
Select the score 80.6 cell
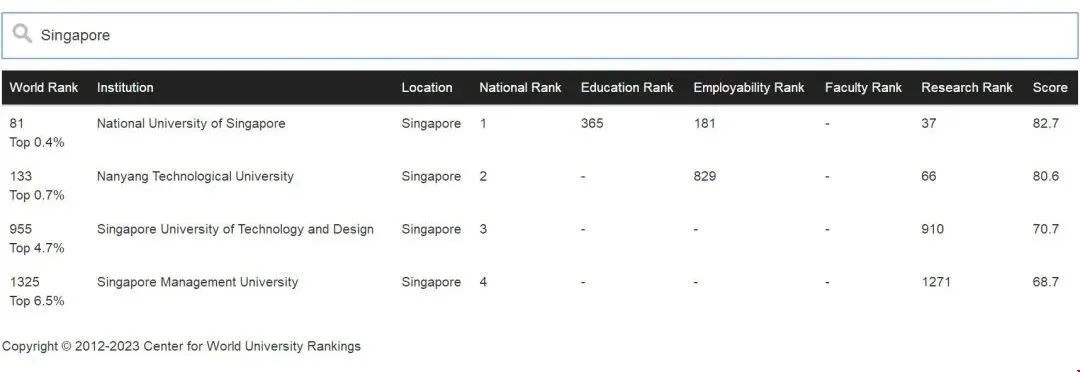click(x=1046, y=176)
